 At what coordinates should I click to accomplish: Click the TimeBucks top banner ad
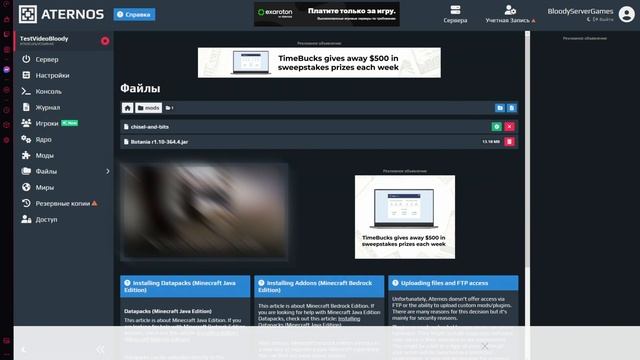(x=319, y=62)
